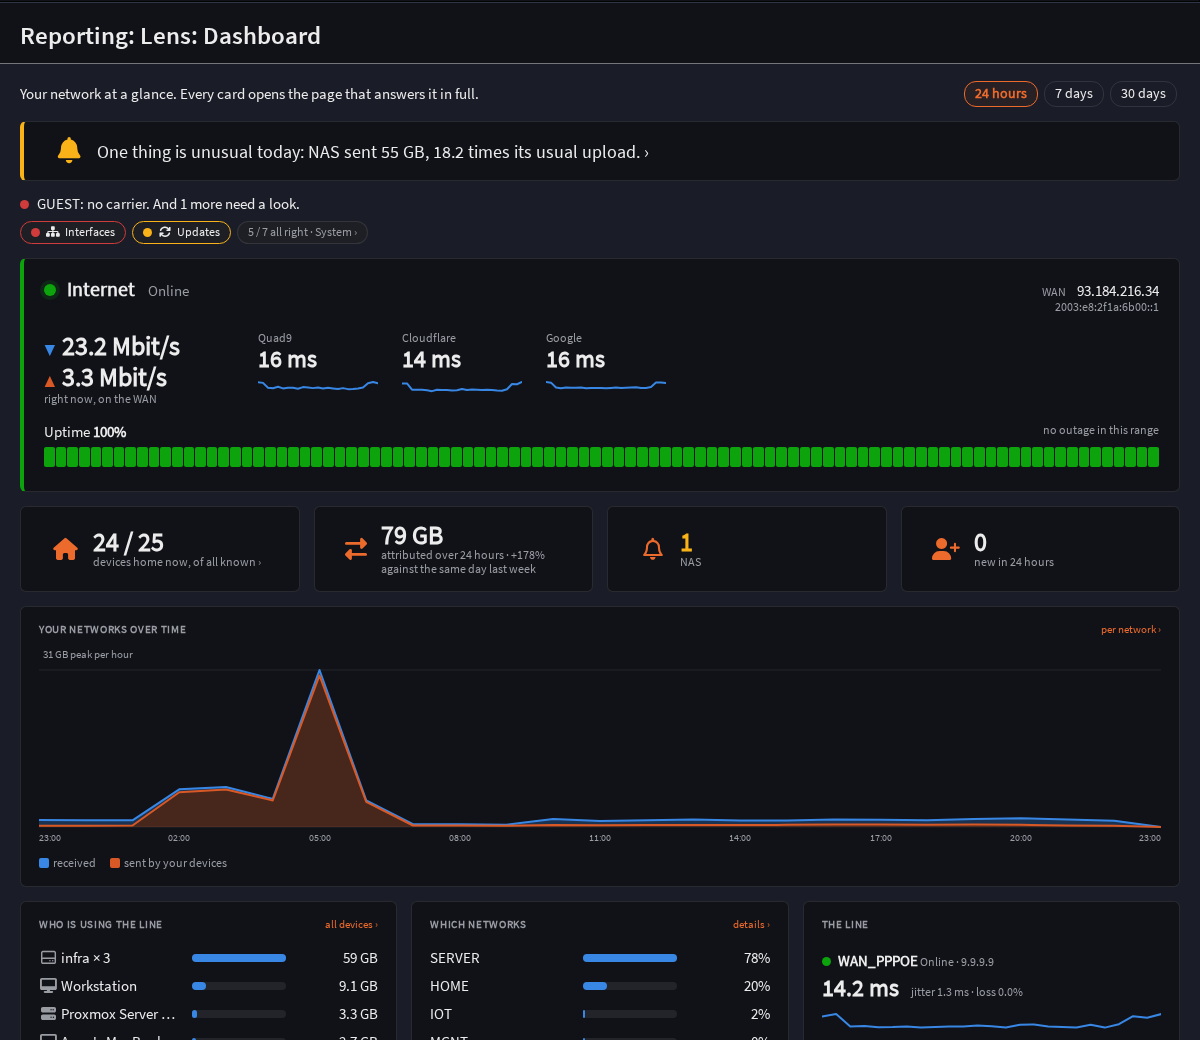The width and height of the screenshot is (1200, 1040).
Task: Open the Updates status chip
Action: (181, 232)
